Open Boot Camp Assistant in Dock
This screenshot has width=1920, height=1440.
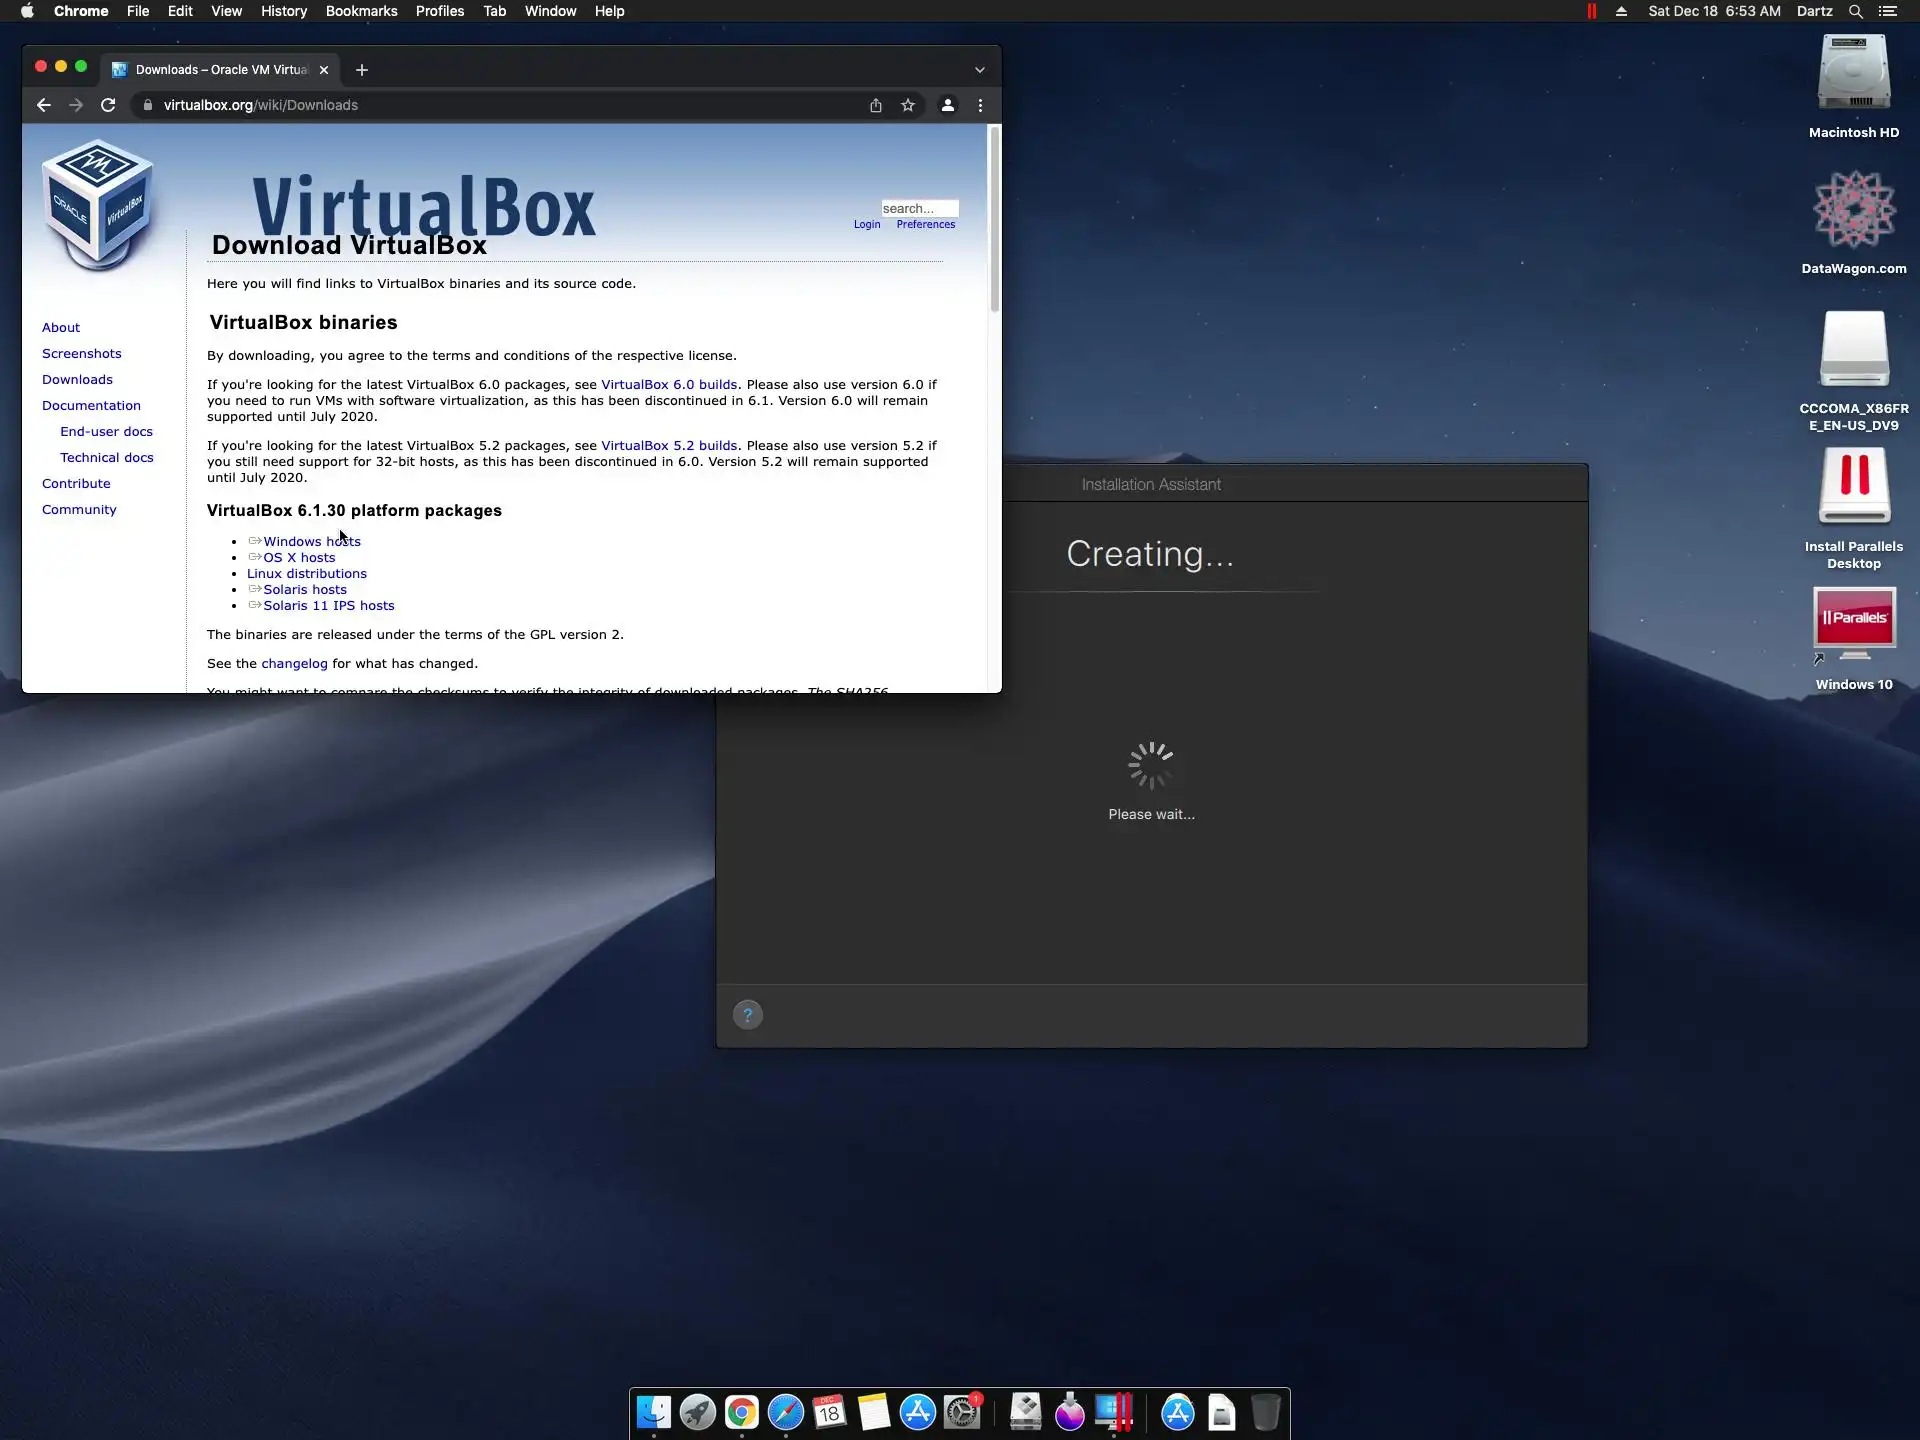(x=1025, y=1412)
